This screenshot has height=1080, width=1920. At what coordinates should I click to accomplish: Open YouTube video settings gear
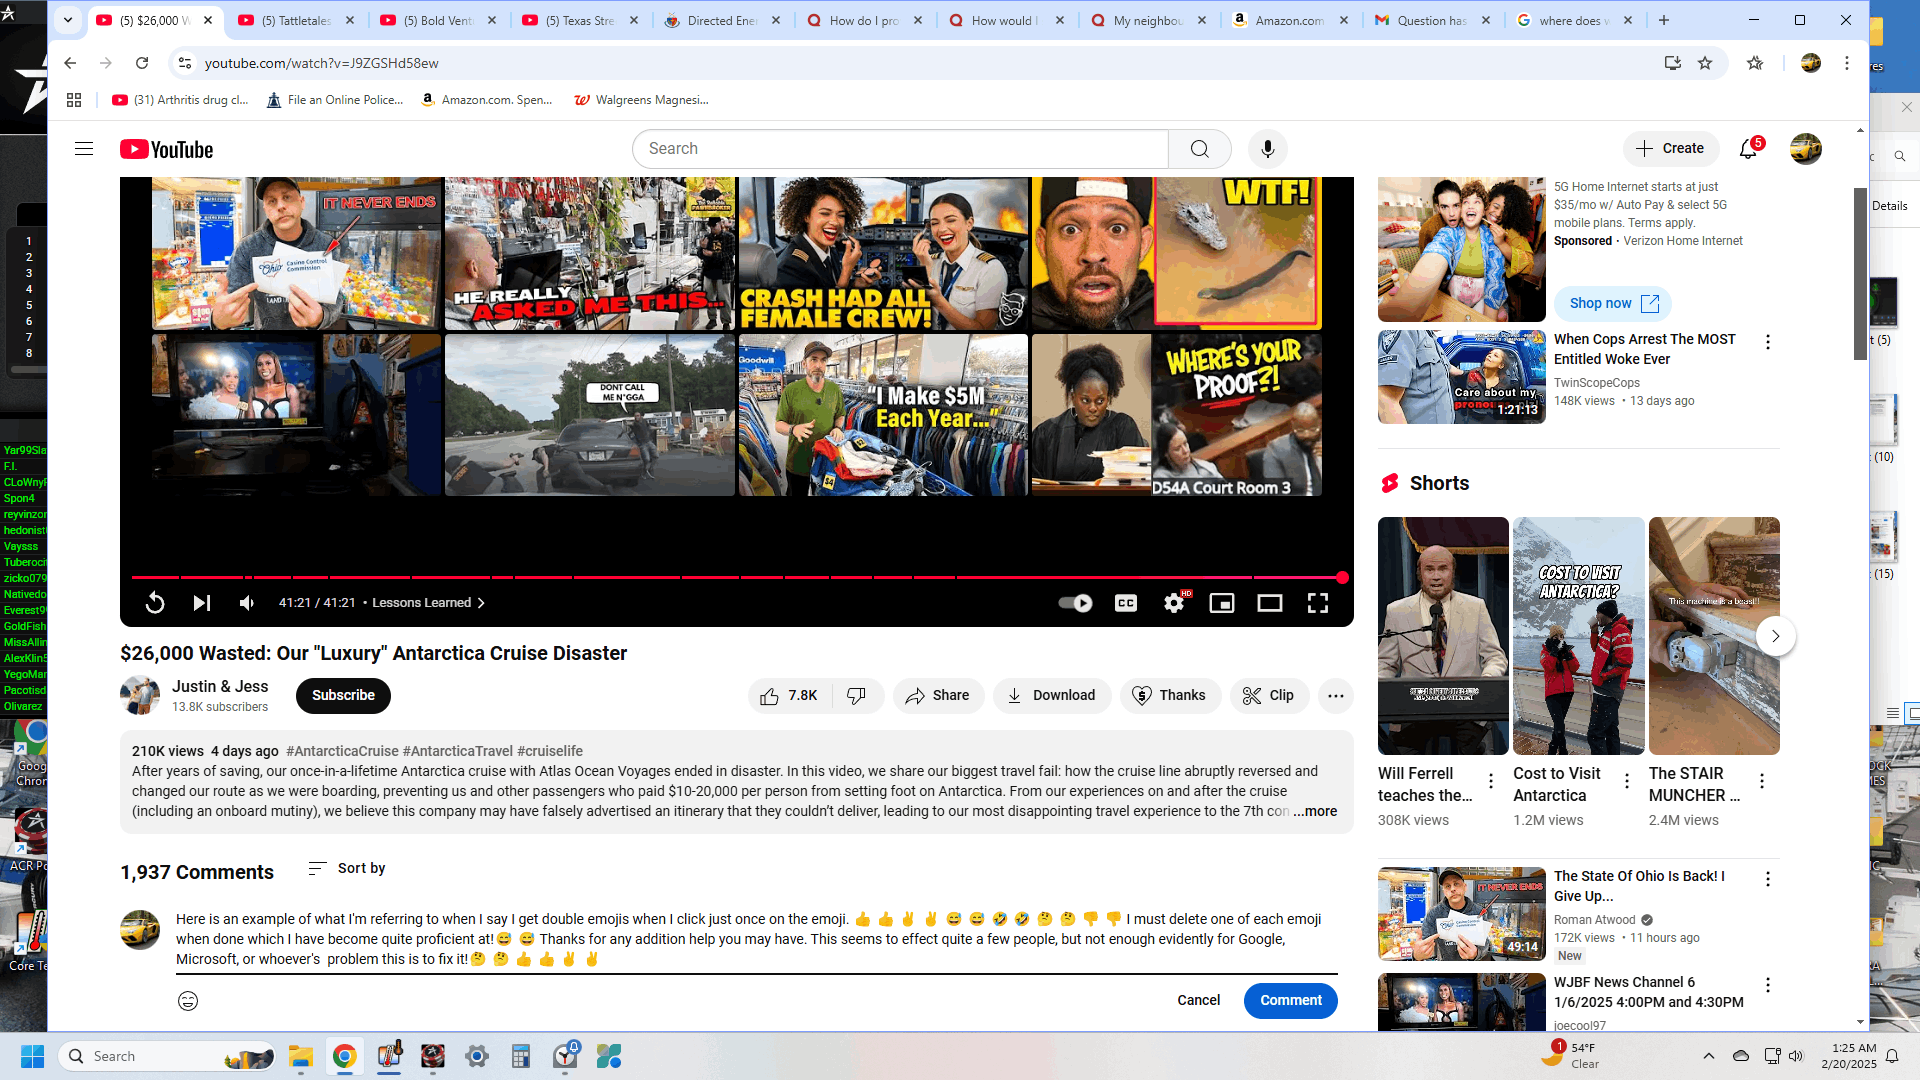tap(1174, 603)
